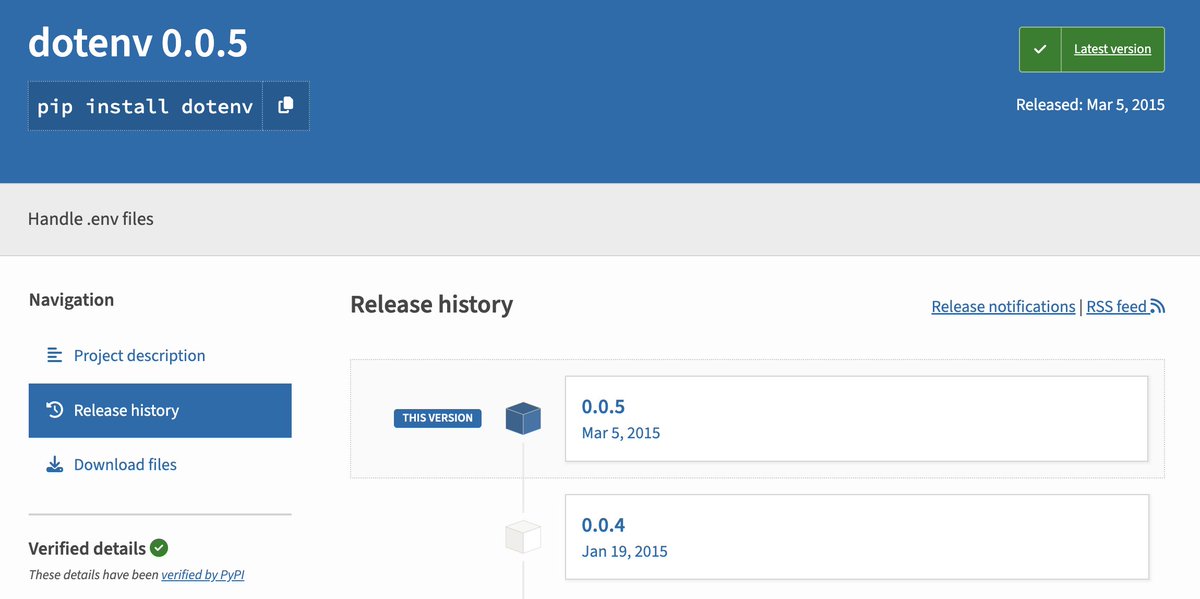Select the Release history navigation tab
The image size is (1200, 599).
[160, 410]
